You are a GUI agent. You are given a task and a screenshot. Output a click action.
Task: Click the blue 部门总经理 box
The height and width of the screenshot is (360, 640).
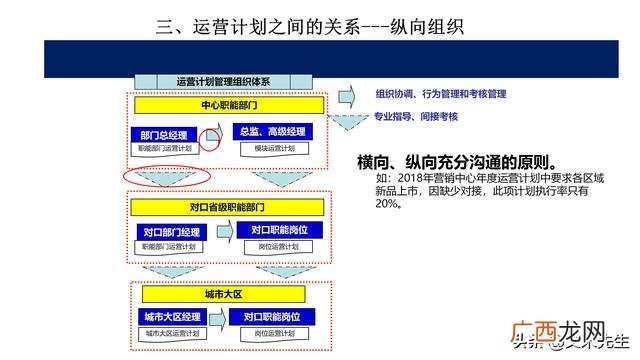164,135
